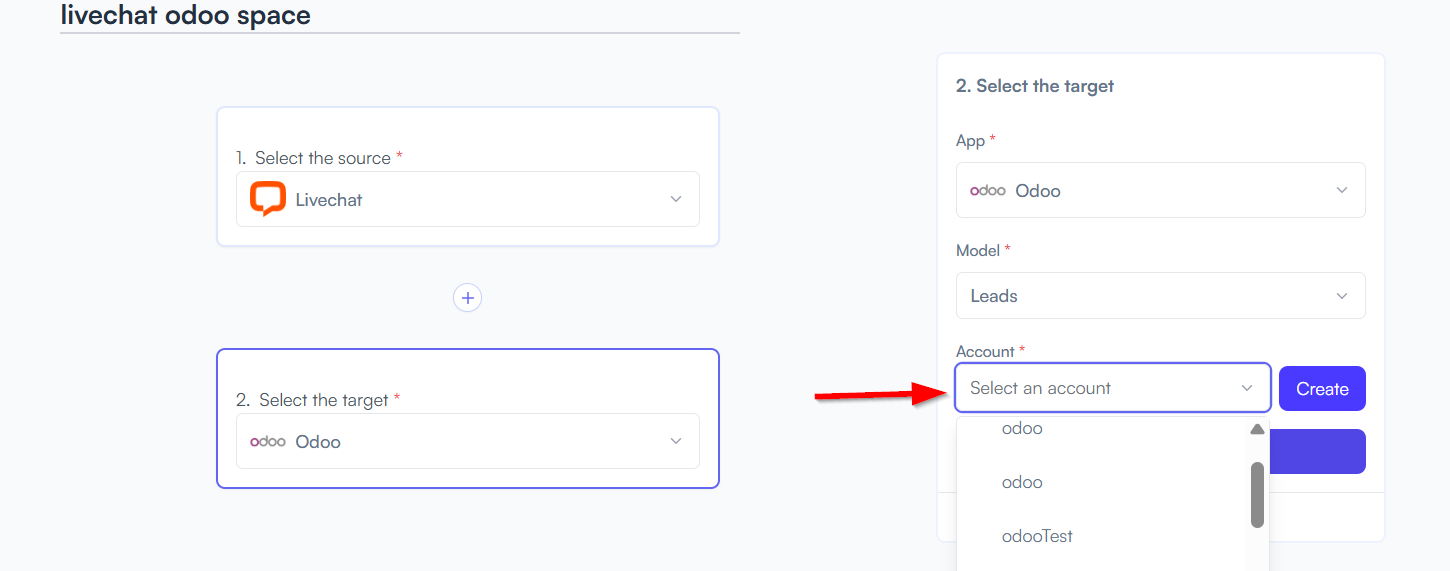The image size is (1450, 571).
Task: Select the Select the source card
Action: [x=468, y=176]
